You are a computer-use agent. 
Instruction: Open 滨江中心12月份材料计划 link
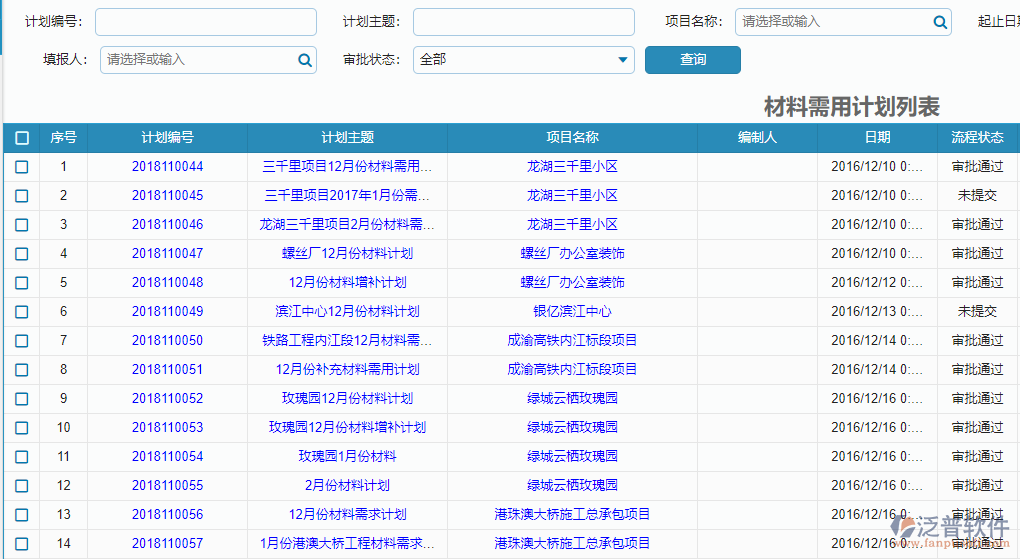pyautogui.click(x=347, y=312)
